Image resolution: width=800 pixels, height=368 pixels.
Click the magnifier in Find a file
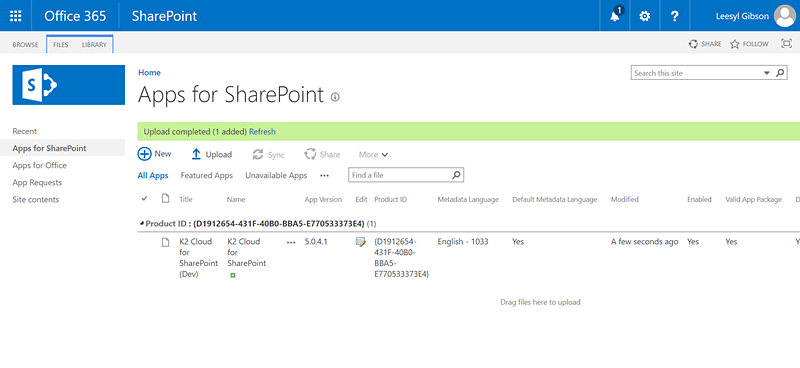coord(457,175)
